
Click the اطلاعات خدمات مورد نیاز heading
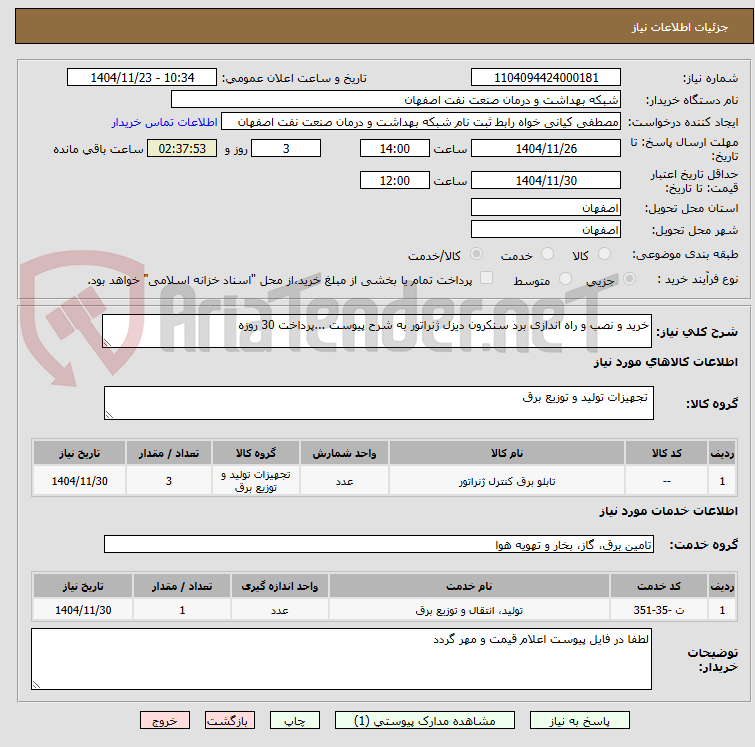[x=668, y=511]
